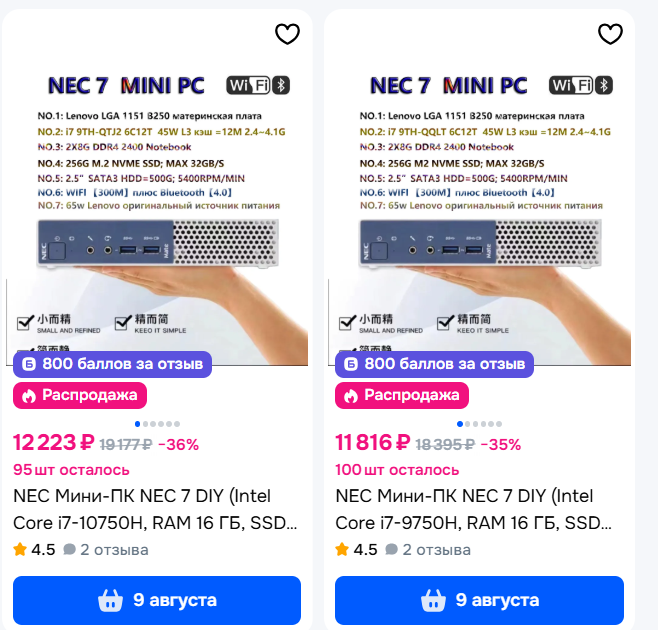Select the first carousel dot of the left product
Viewport: 658px width, 630px height.
(x=137, y=424)
